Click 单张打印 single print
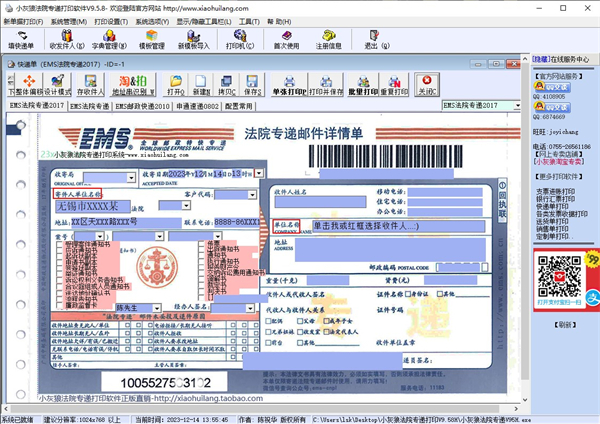Image resolution: width=600 pixels, height=424 pixels. [289, 85]
